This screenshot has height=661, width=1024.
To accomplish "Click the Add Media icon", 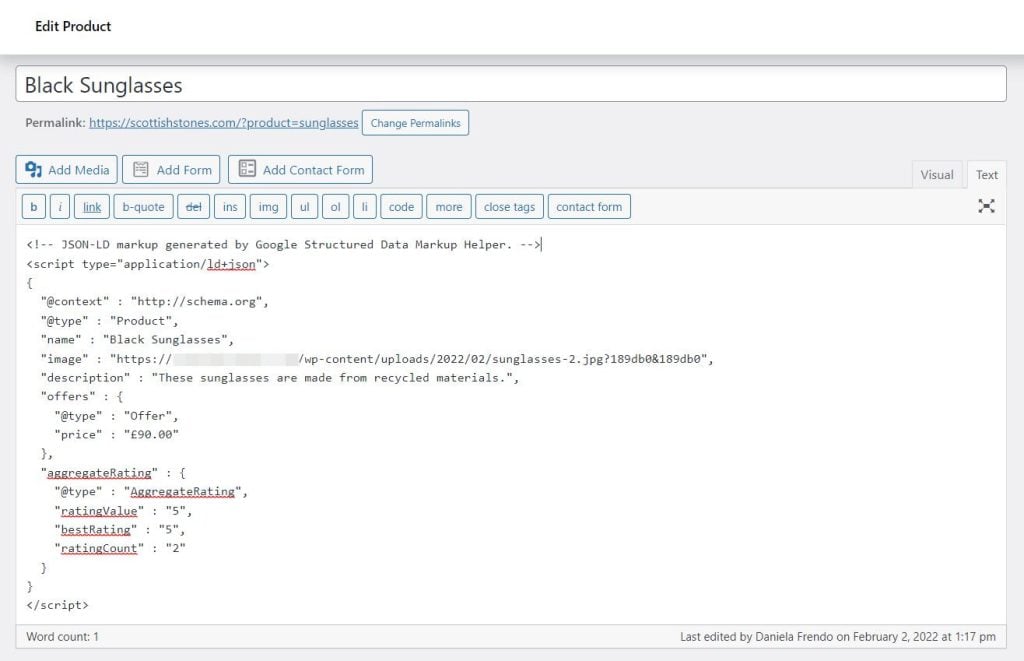I will pyautogui.click(x=36, y=169).
